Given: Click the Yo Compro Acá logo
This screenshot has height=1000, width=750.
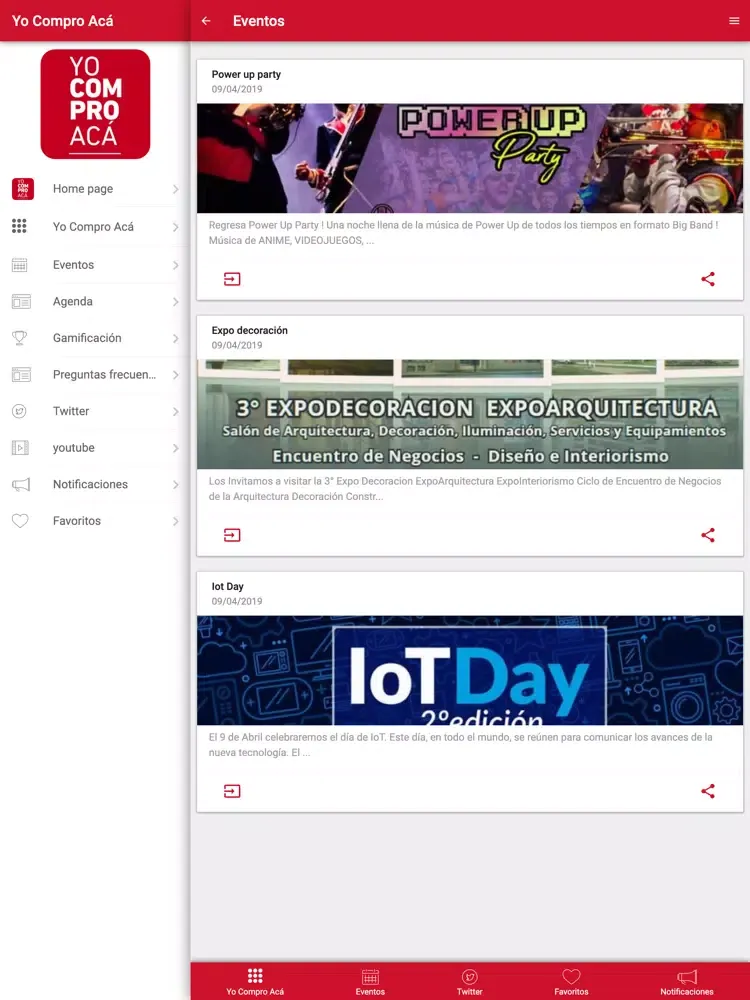Looking at the screenshot, I should point(96,104).
